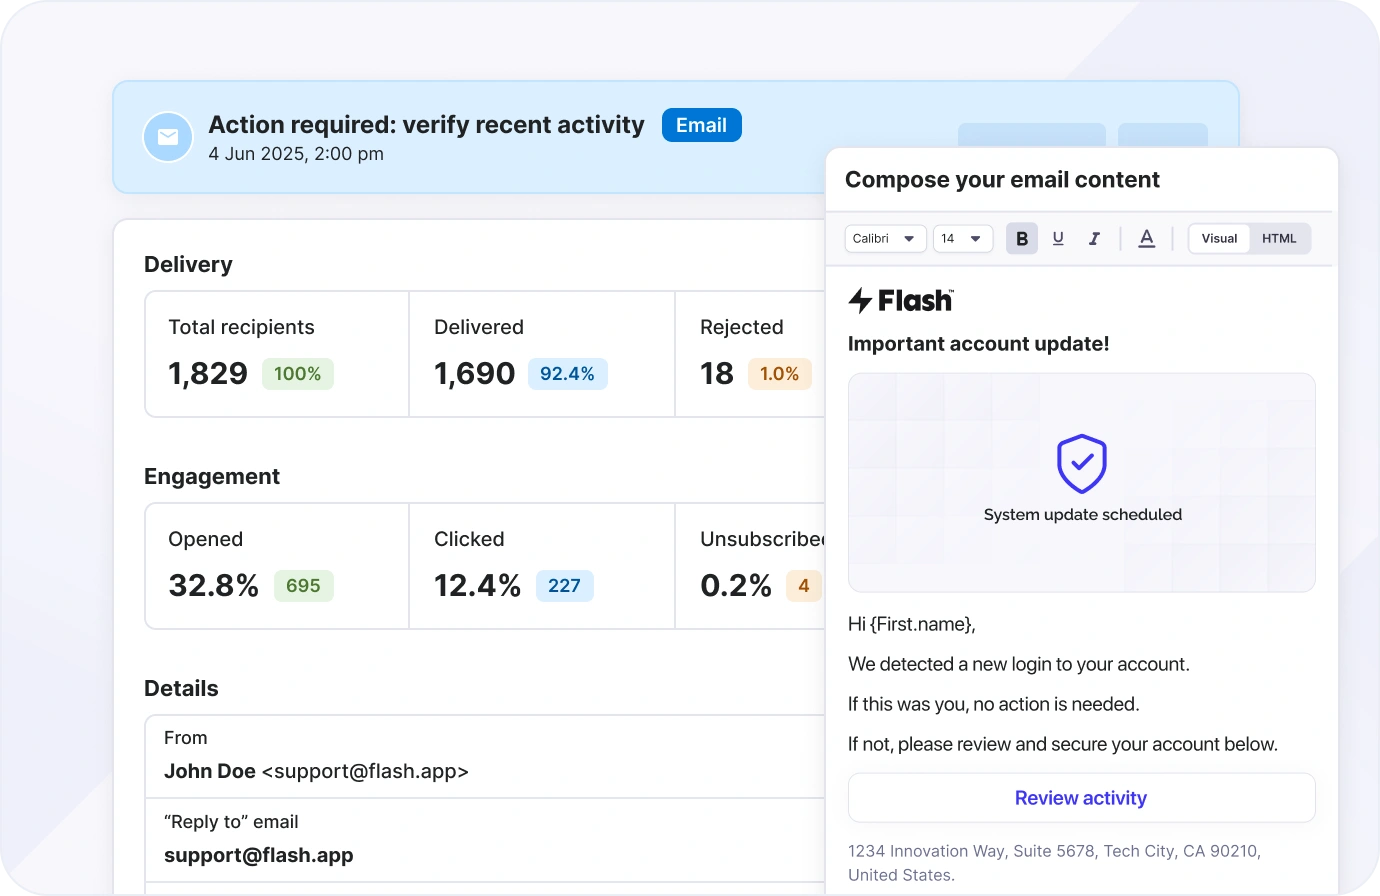The image size is (1380, 896).
Task: Click the 227 clicked count badge
Action: point(564,586)
